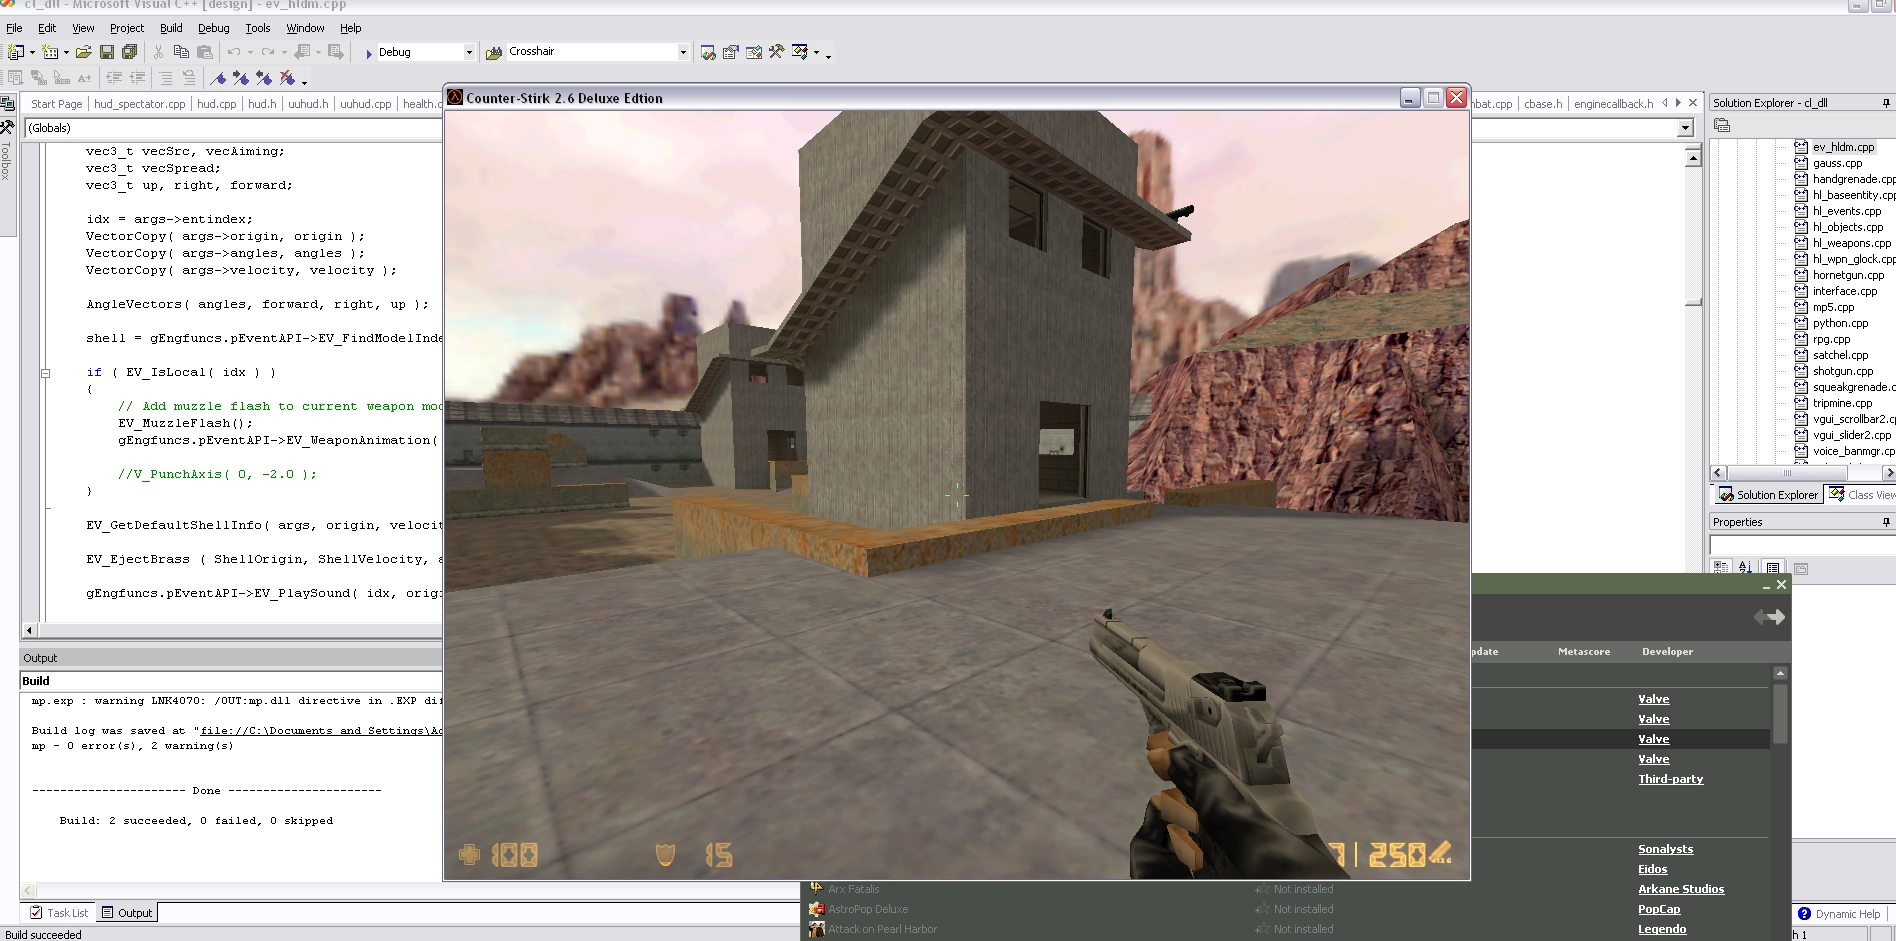Click the Sonalysts developer link
The width and height of the screenshot is (1896, 941).
pyautogui.click(x=1665, y=849)
